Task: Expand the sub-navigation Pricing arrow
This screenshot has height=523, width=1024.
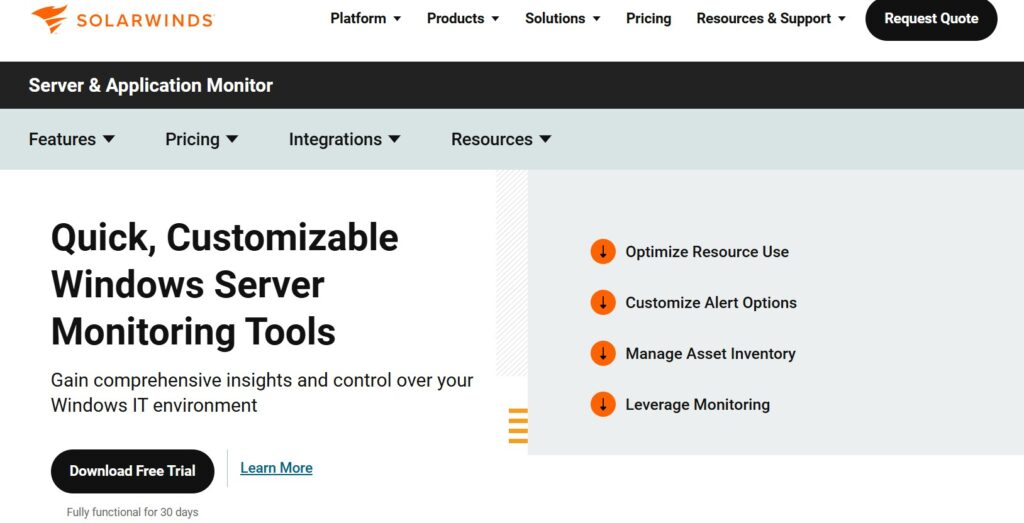Action: pos(232,139)
